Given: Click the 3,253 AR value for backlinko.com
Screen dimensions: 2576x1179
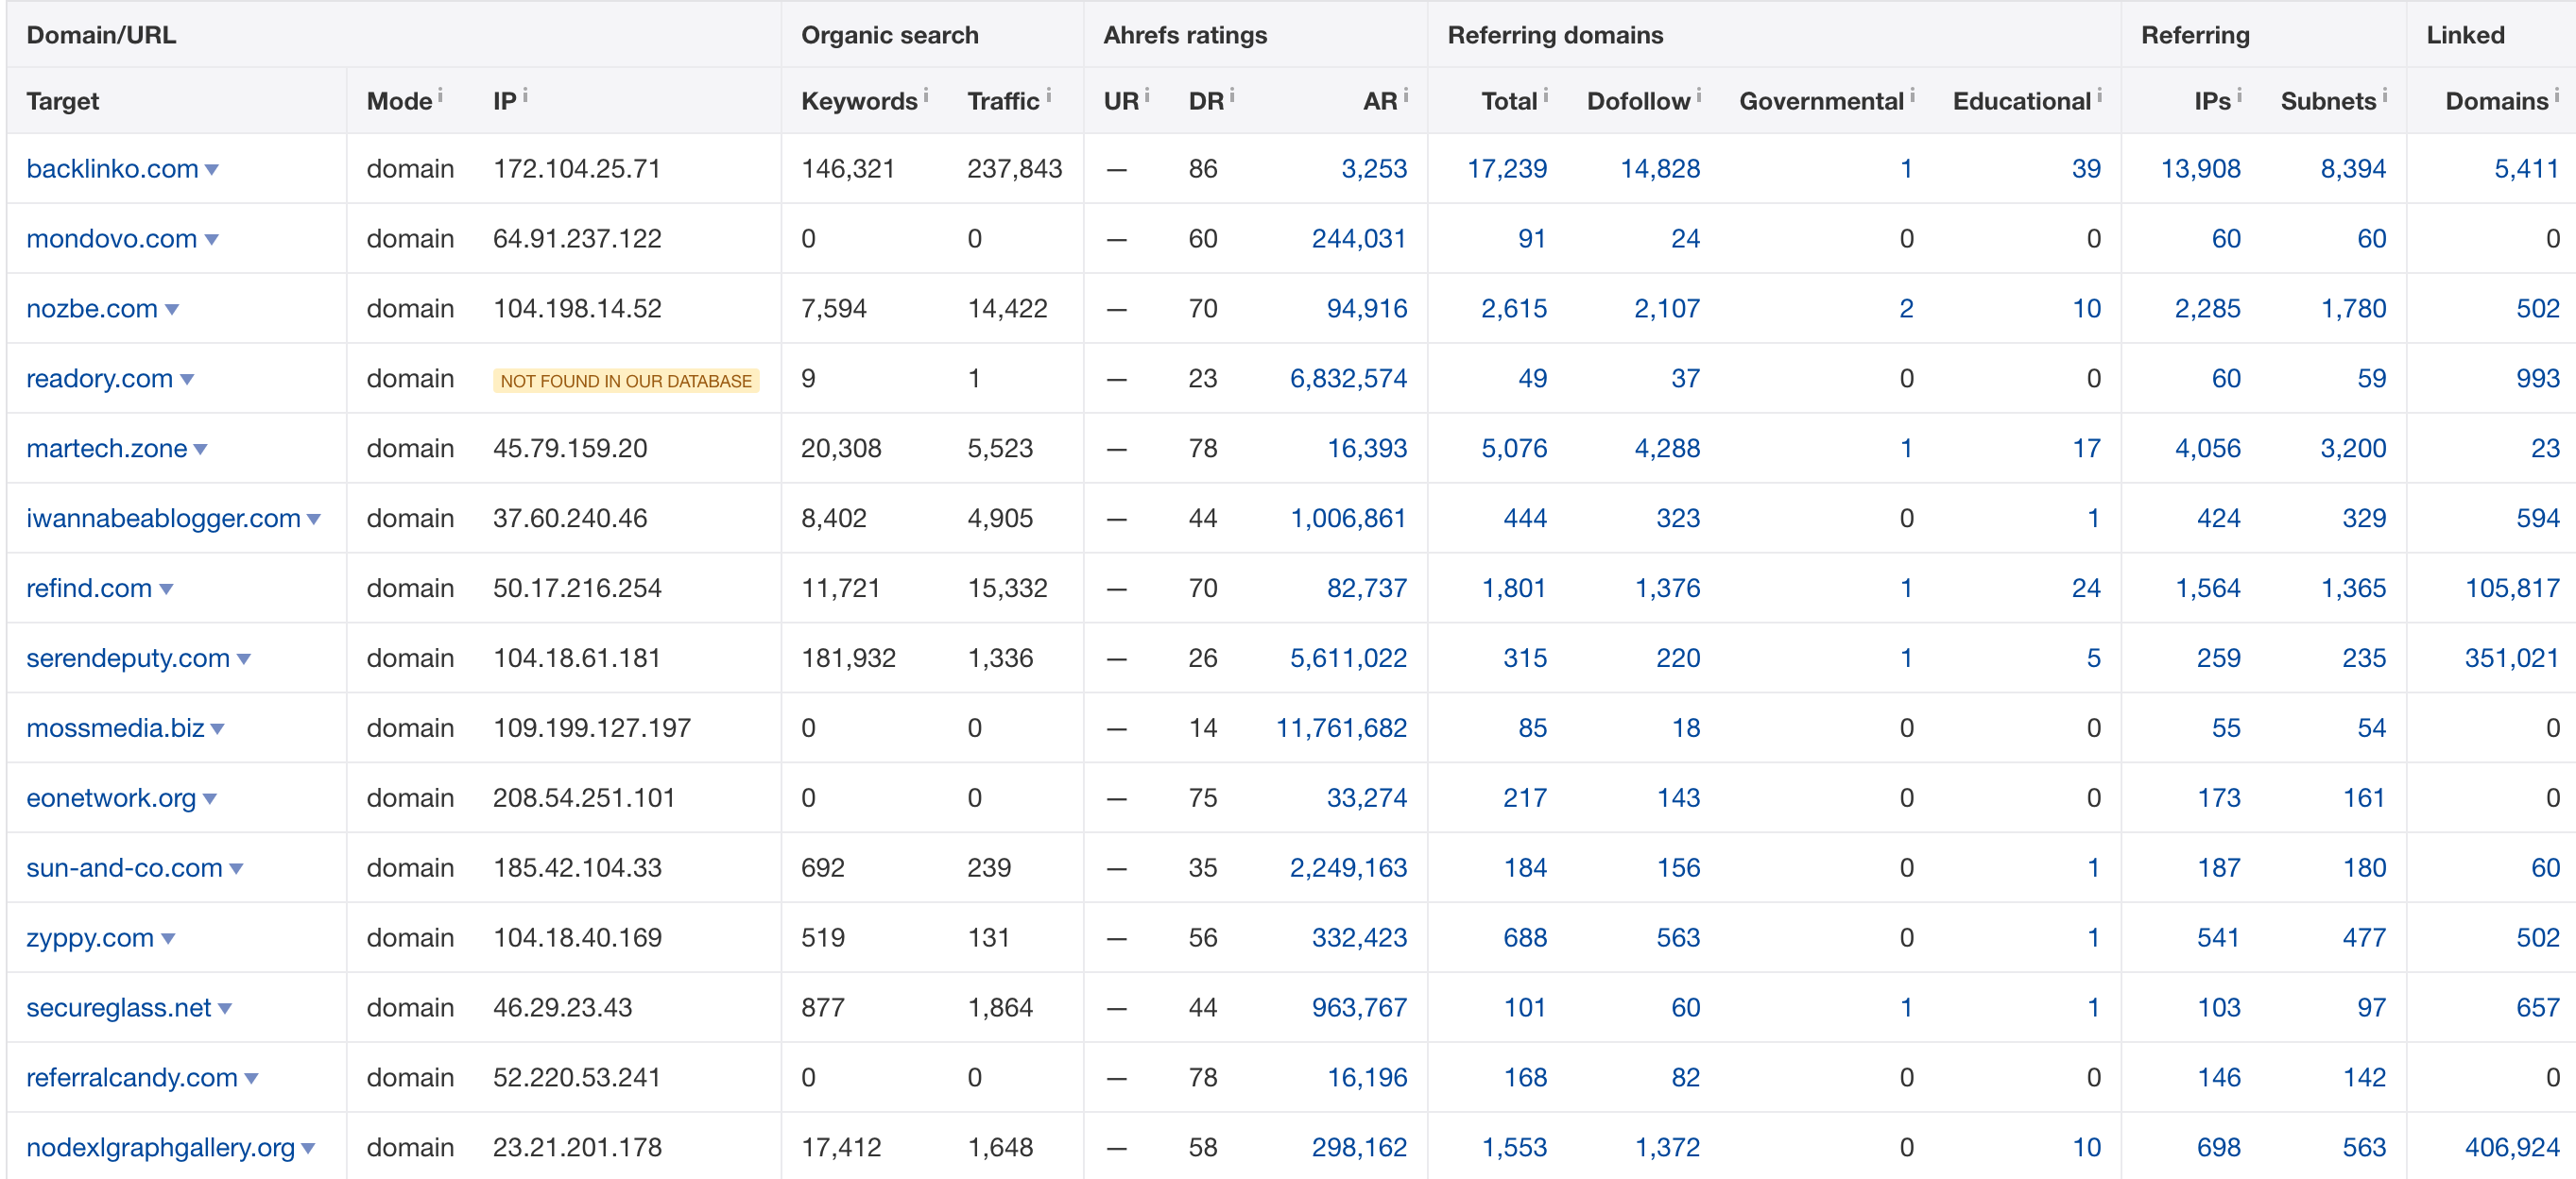Looking at the screenshot, I should 1375,170.
